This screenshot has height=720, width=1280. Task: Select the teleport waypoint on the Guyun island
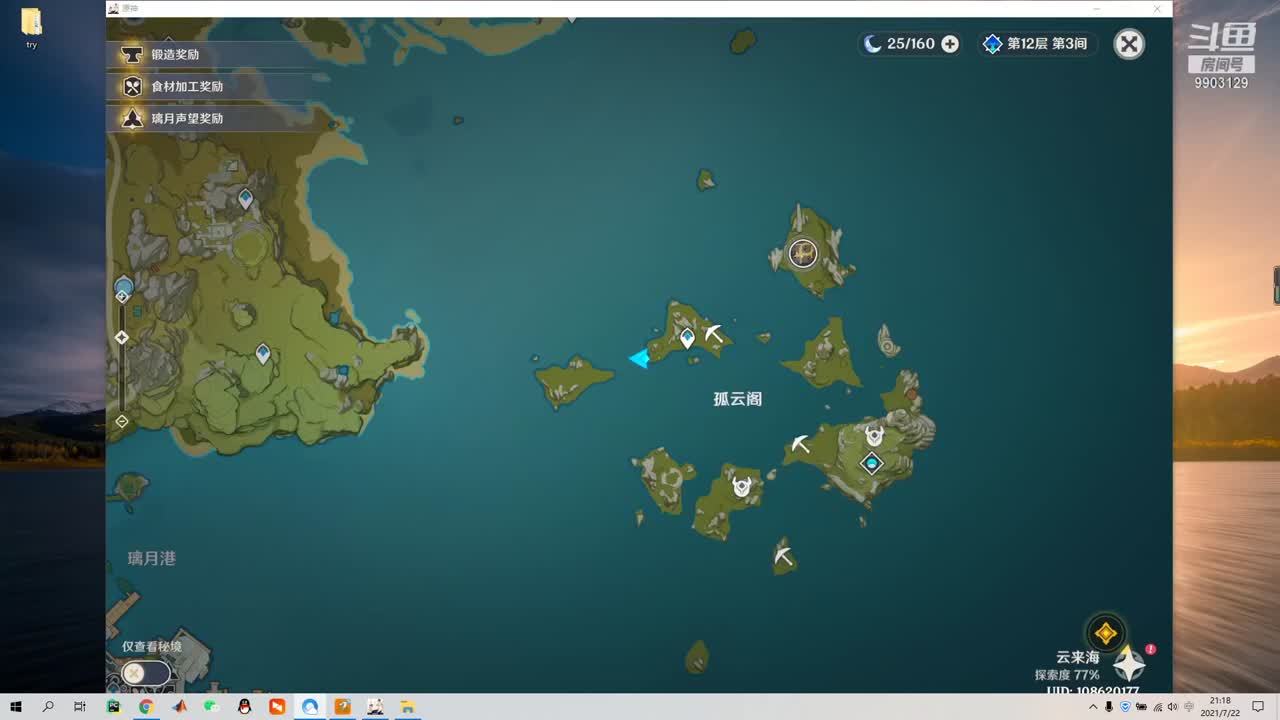687,339
